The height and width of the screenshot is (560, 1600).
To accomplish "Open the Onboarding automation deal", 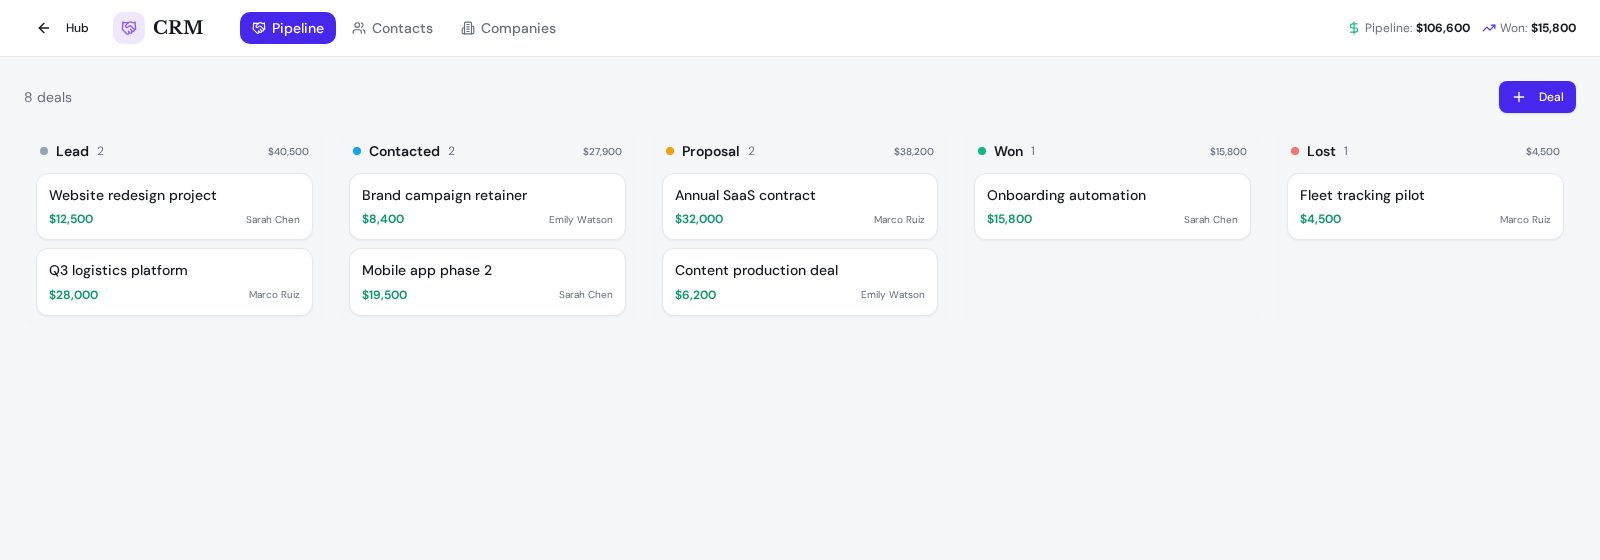I will click(x=1112, y=207).
